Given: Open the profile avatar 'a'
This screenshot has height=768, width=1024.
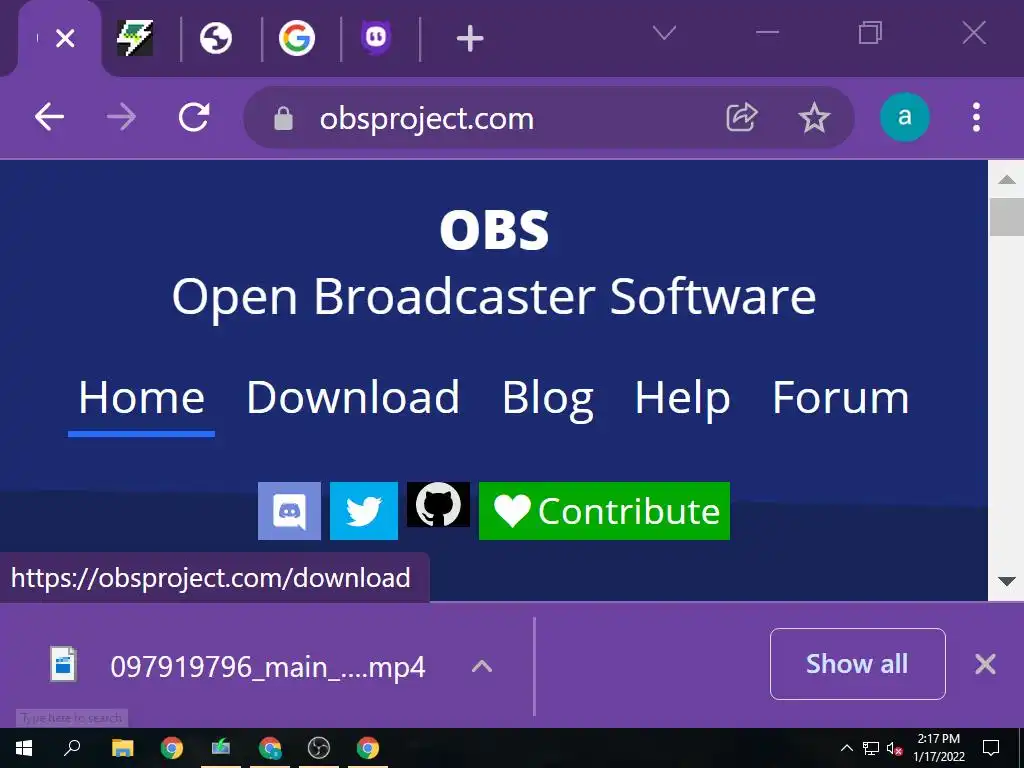Looking at the screenshot, I should pos(904,117).
